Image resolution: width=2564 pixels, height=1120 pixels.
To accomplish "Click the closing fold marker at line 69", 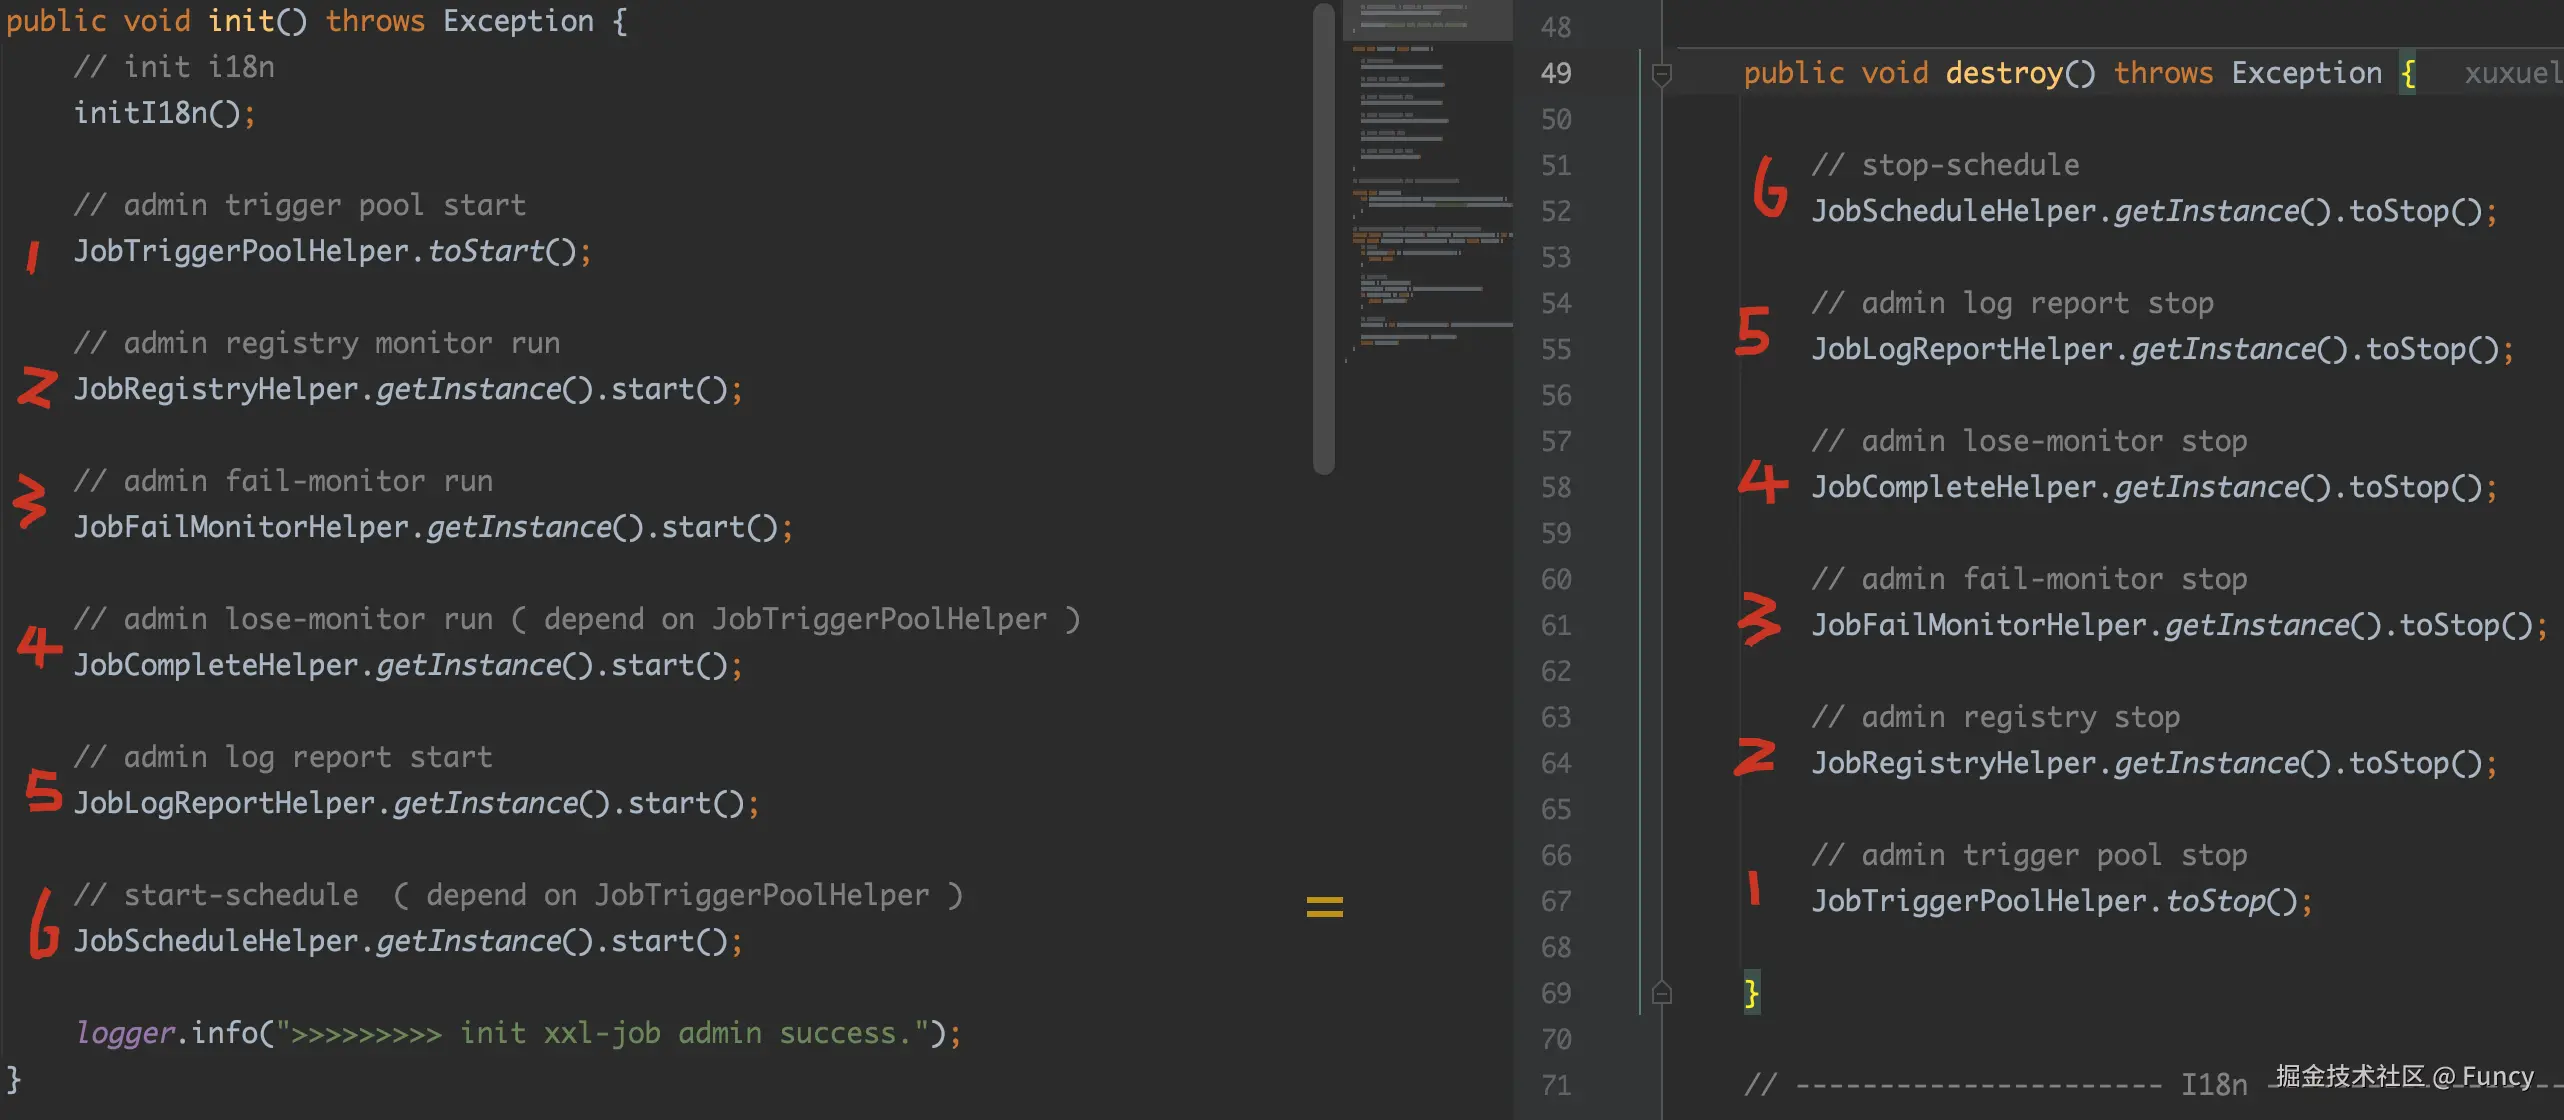I will [x=1661, y=993].
